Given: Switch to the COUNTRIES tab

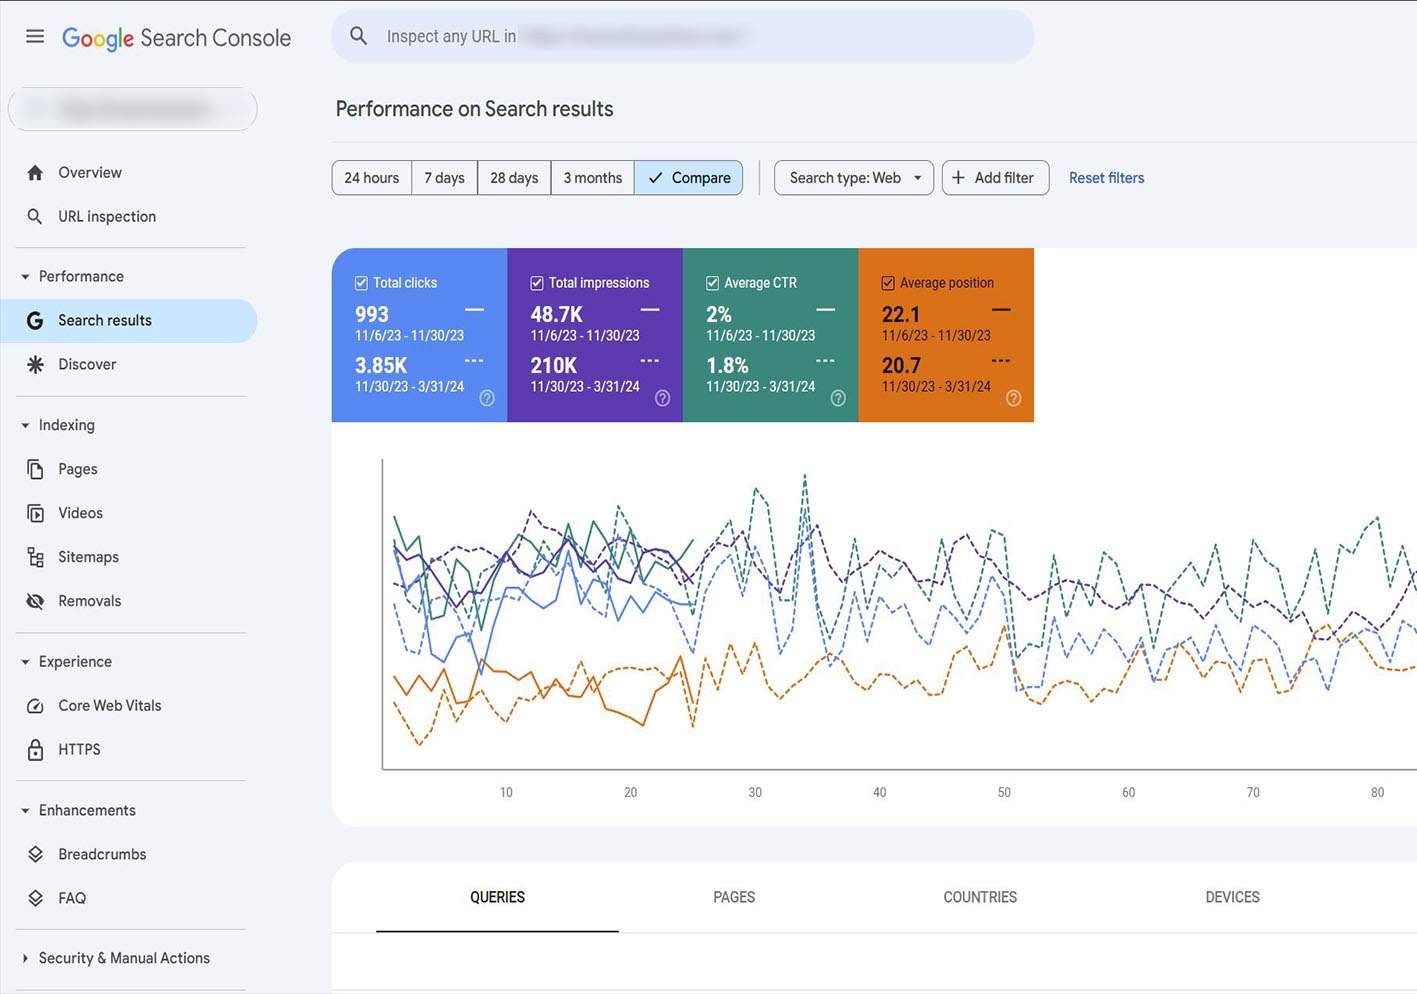Looking at the screenshot, I should click(x=979, y=897).
